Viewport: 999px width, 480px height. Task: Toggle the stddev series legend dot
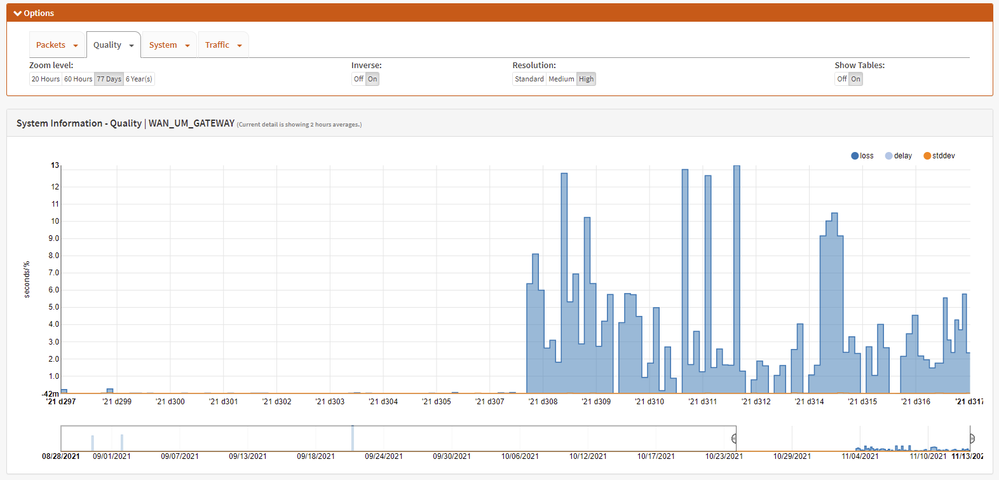point(927,156)
